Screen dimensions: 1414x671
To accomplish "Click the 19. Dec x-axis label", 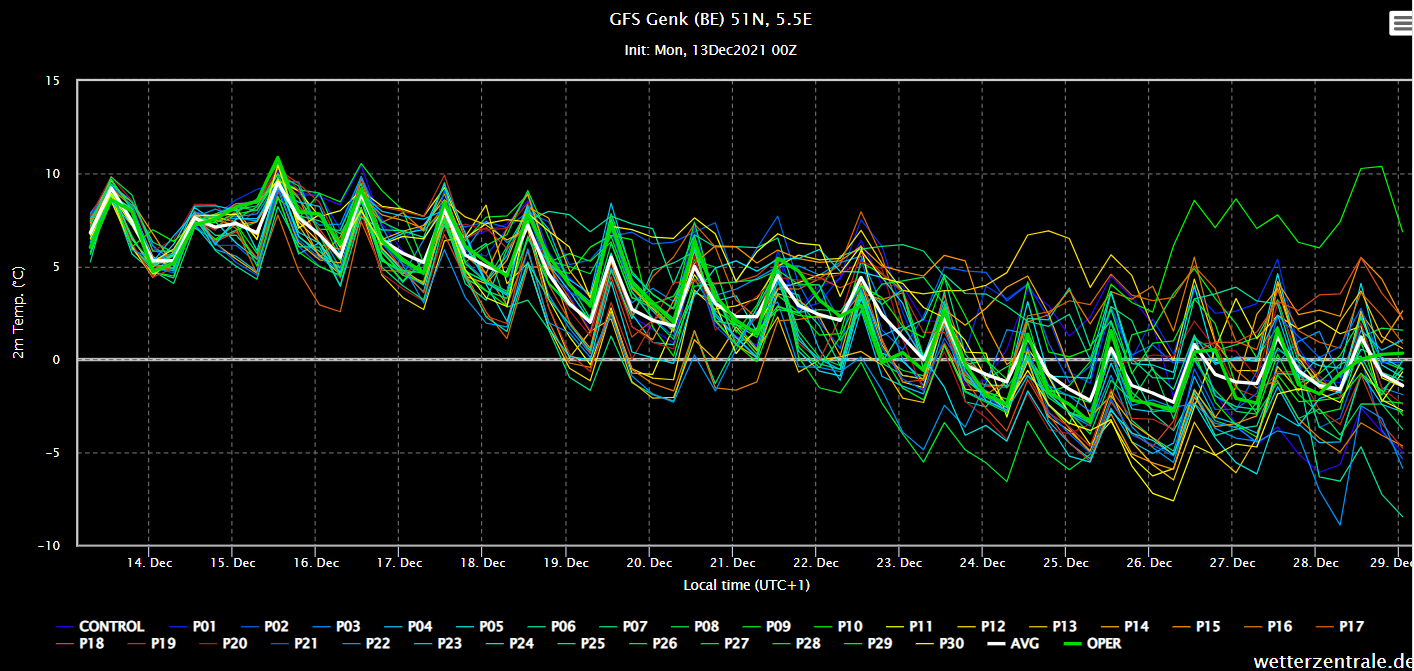I will [565, 563].
